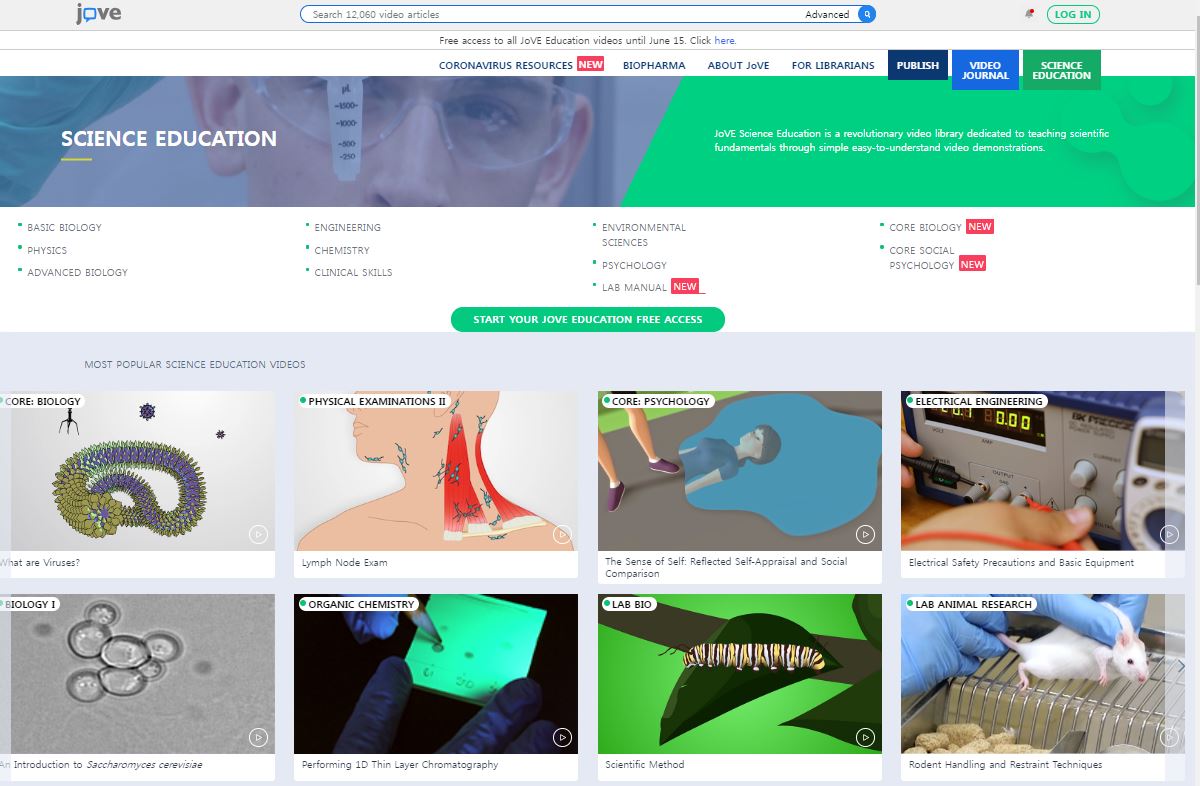Play the Saccharomyces cerevisiae video icon
The image size is (1200, 786).
pos(258,738)
